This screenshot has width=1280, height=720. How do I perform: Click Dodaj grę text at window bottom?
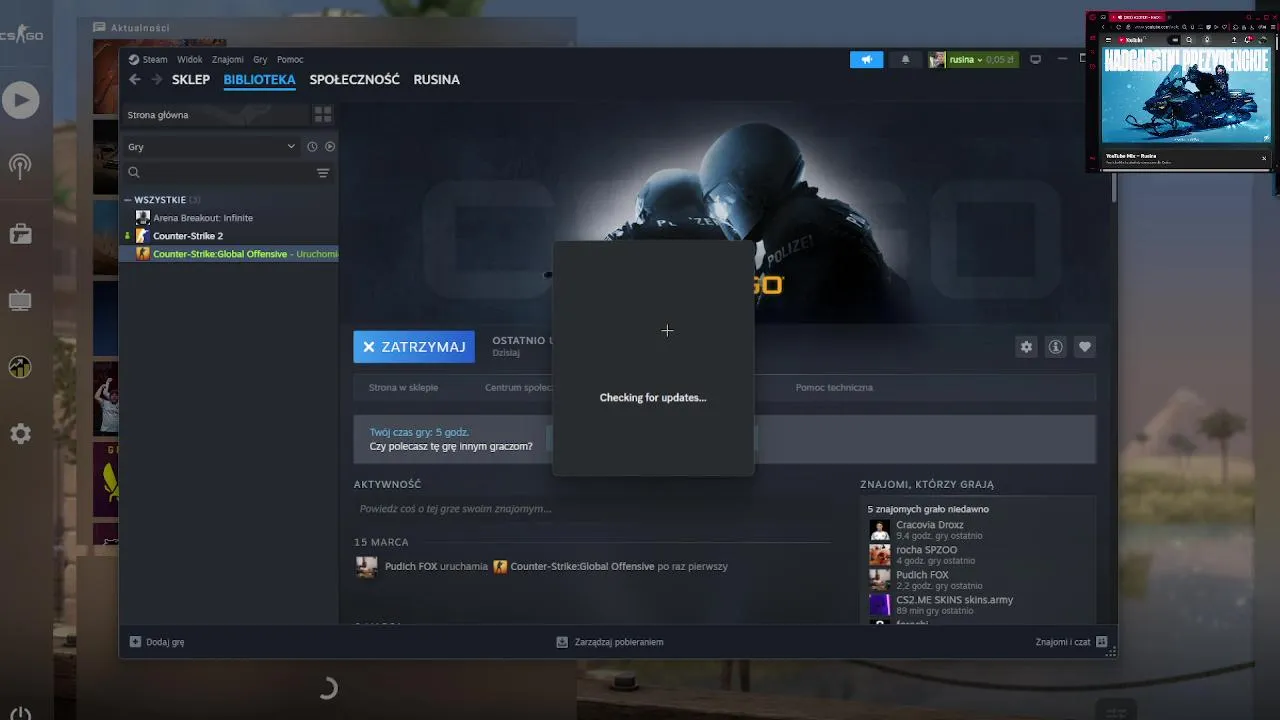(165, 642)
